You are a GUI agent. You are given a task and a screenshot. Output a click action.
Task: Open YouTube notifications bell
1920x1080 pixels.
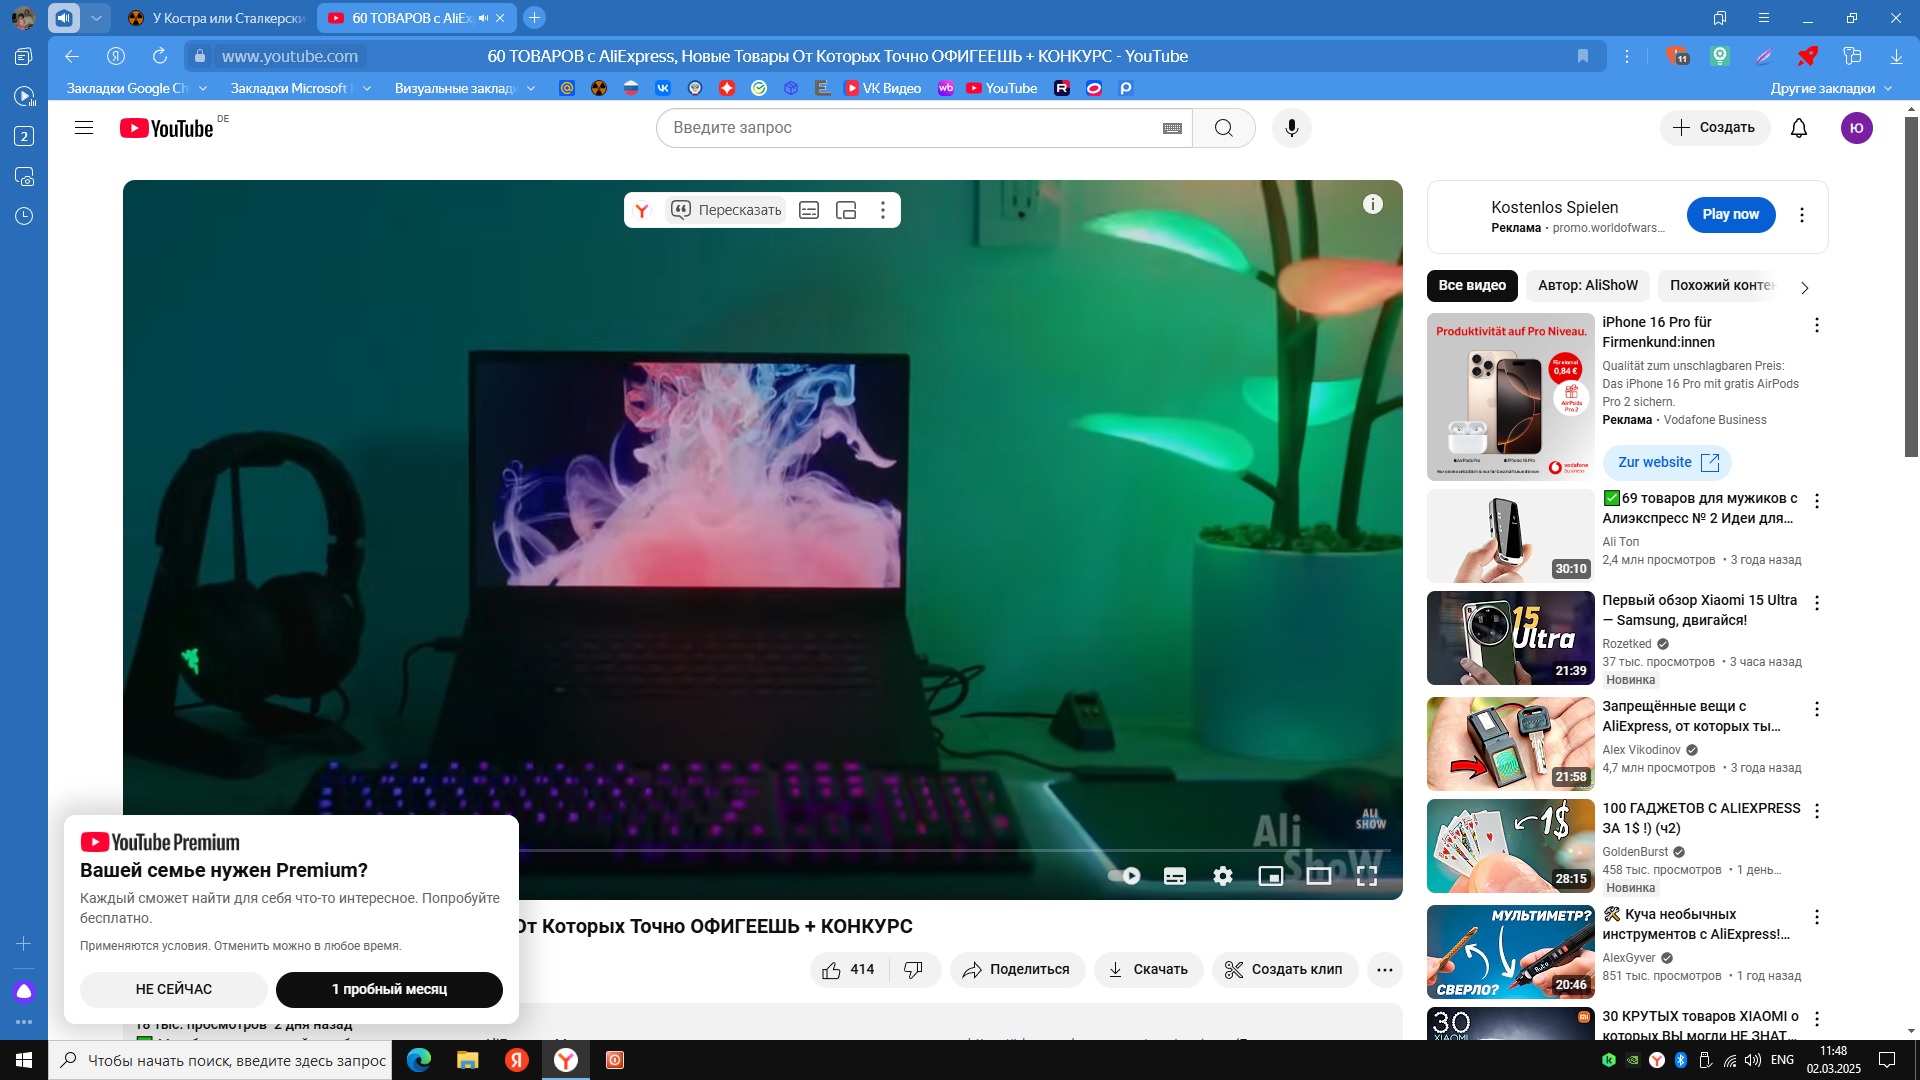(x=1798, y=128)
